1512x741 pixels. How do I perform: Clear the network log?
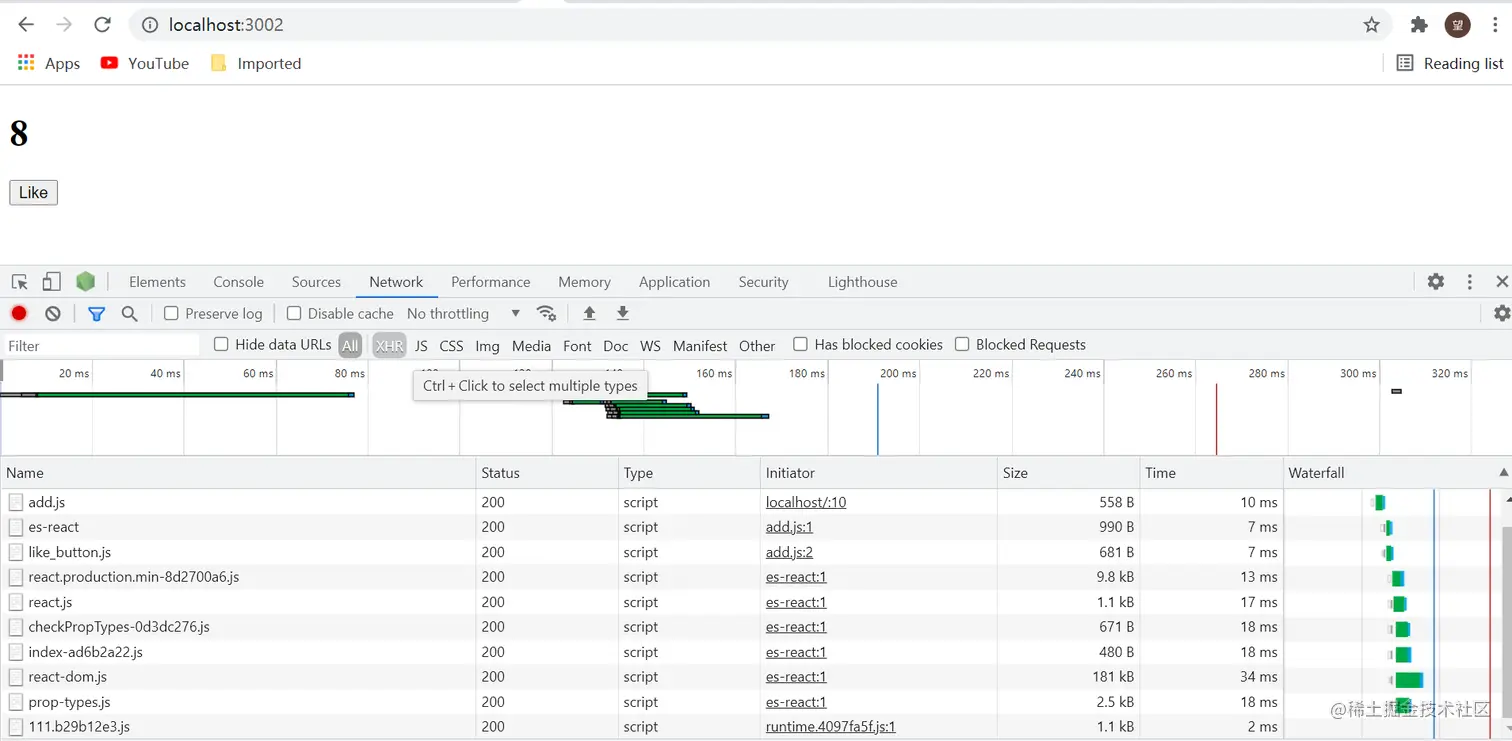53,313
